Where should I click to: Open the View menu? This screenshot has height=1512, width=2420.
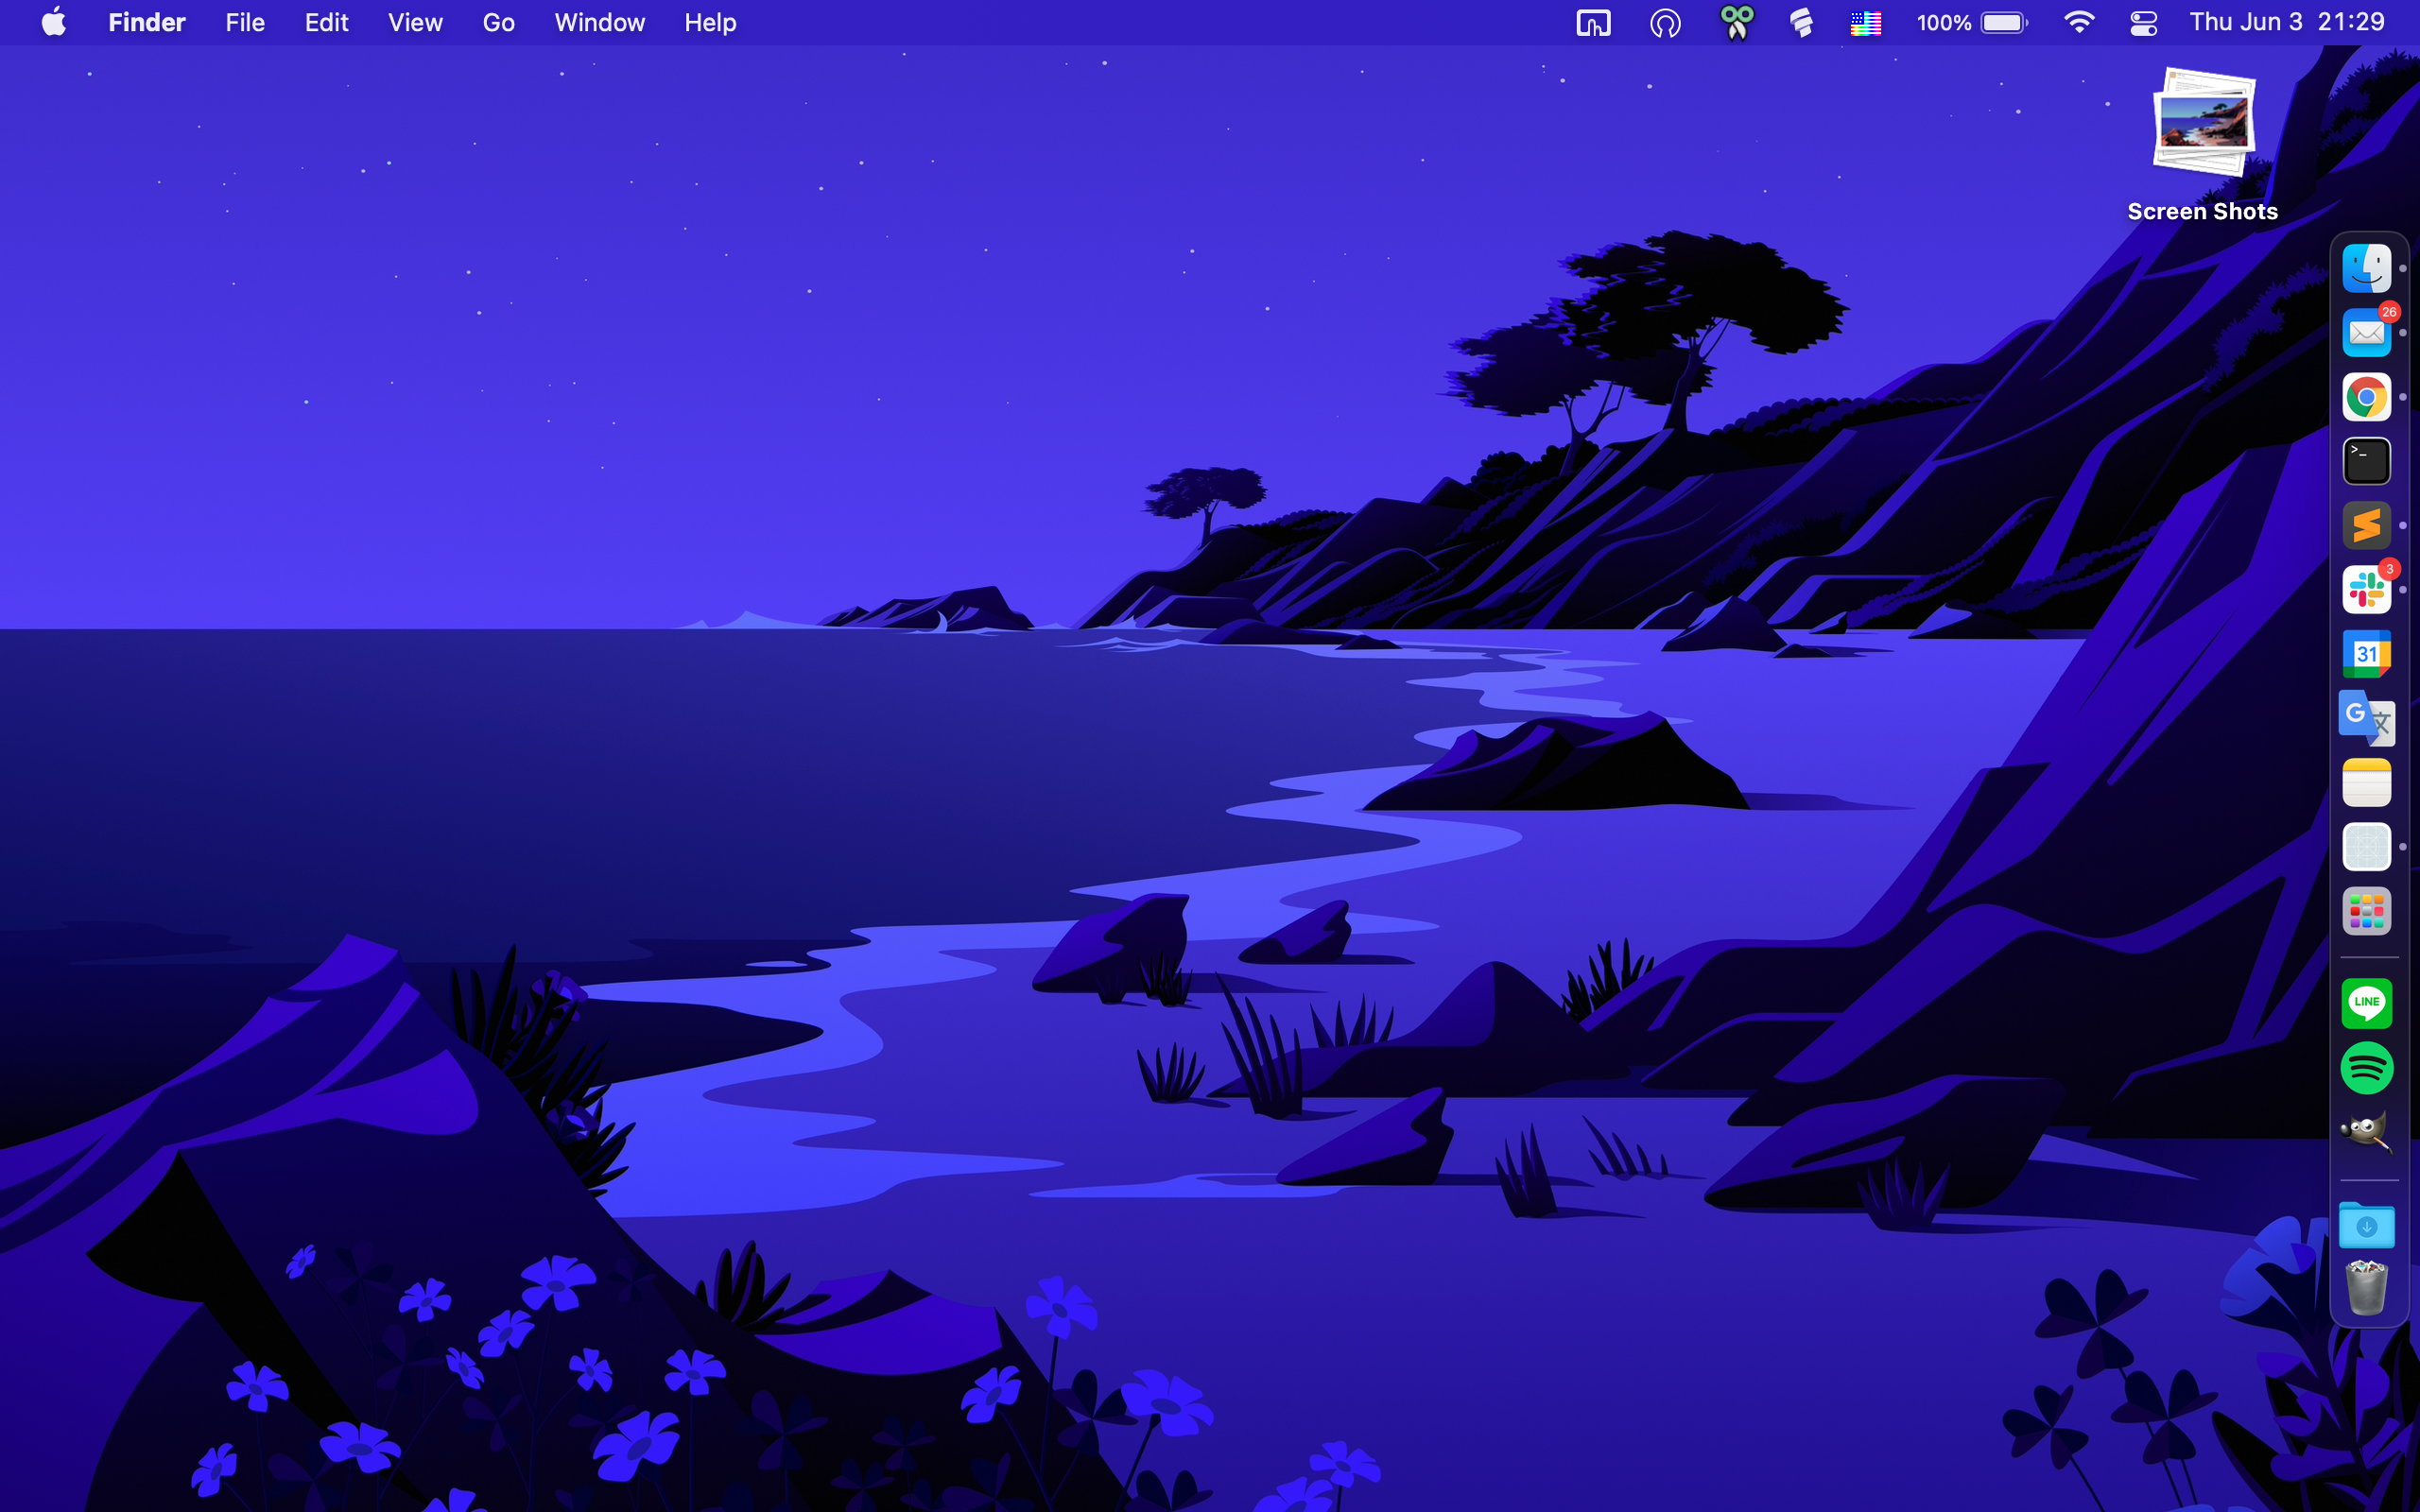[x=415, y=23]
